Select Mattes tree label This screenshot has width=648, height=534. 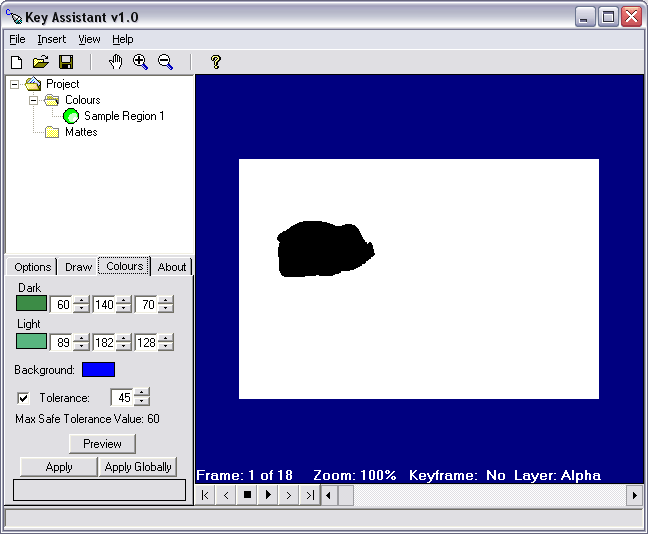(81, 132)
